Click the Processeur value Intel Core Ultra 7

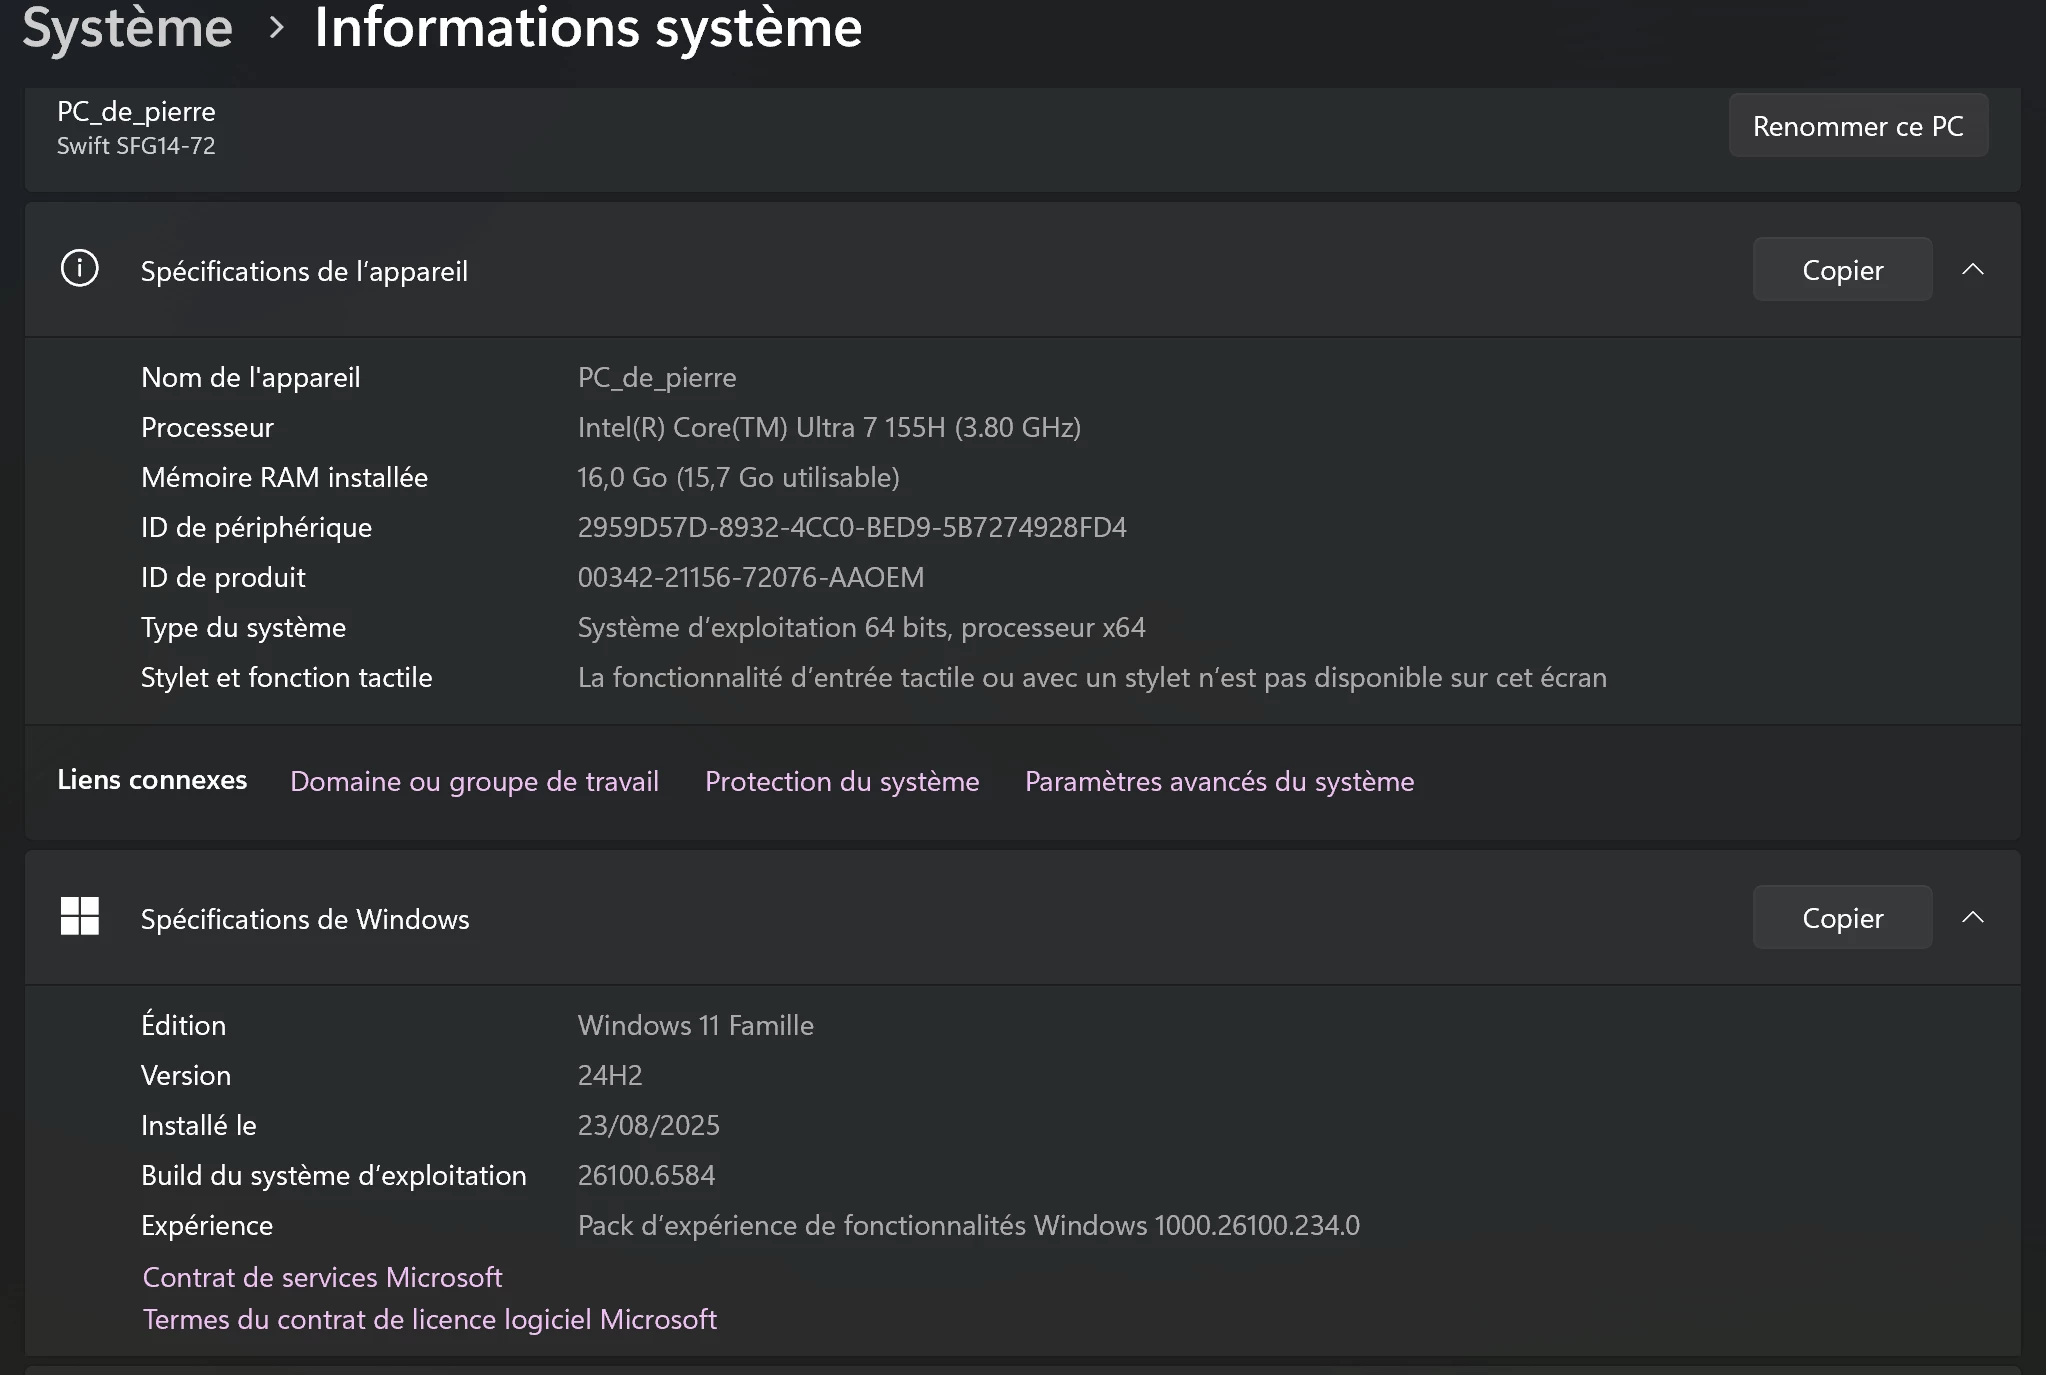(x=829, y=427)
